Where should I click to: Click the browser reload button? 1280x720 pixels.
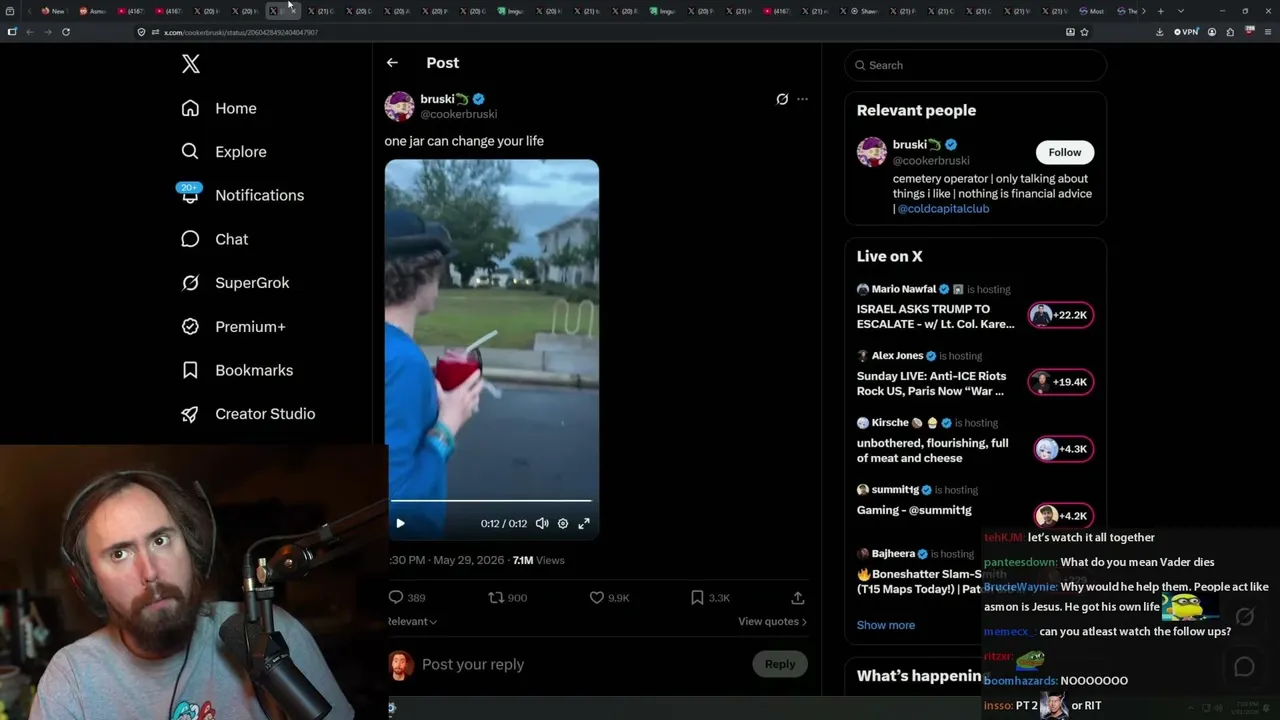click(x=66, y=32)
